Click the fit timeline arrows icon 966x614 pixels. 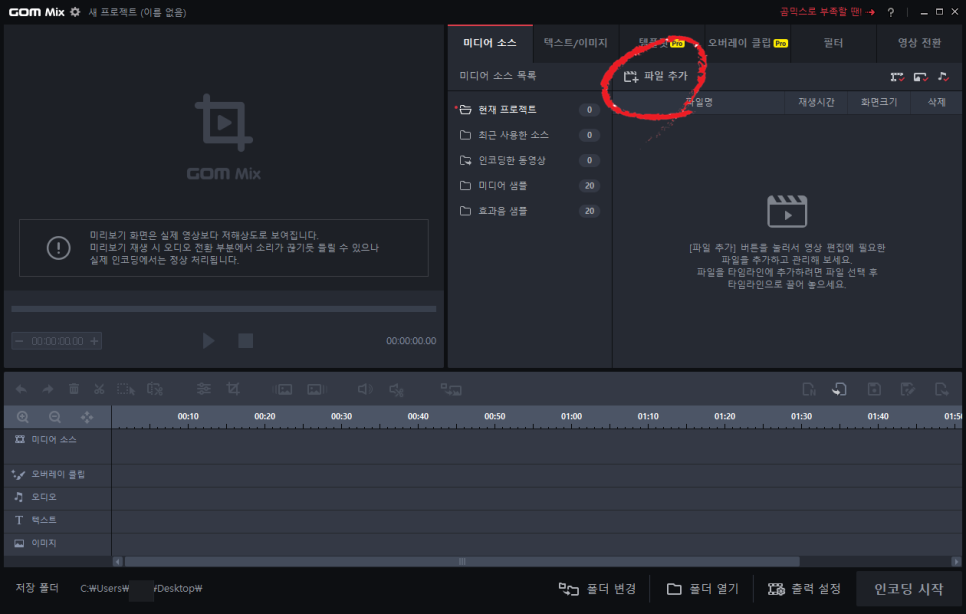(x=87, y=417)
